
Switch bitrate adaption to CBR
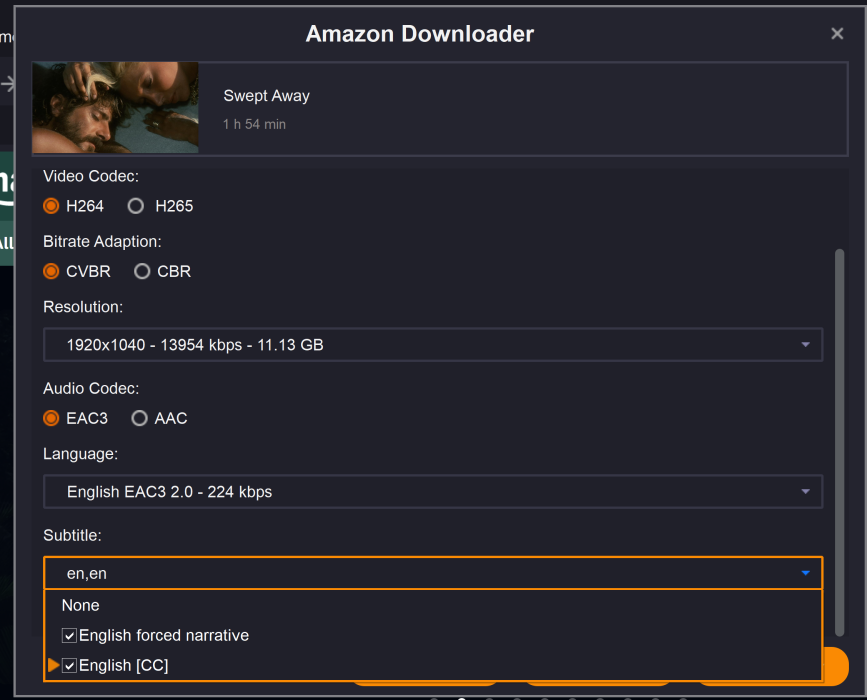[142, 271]
